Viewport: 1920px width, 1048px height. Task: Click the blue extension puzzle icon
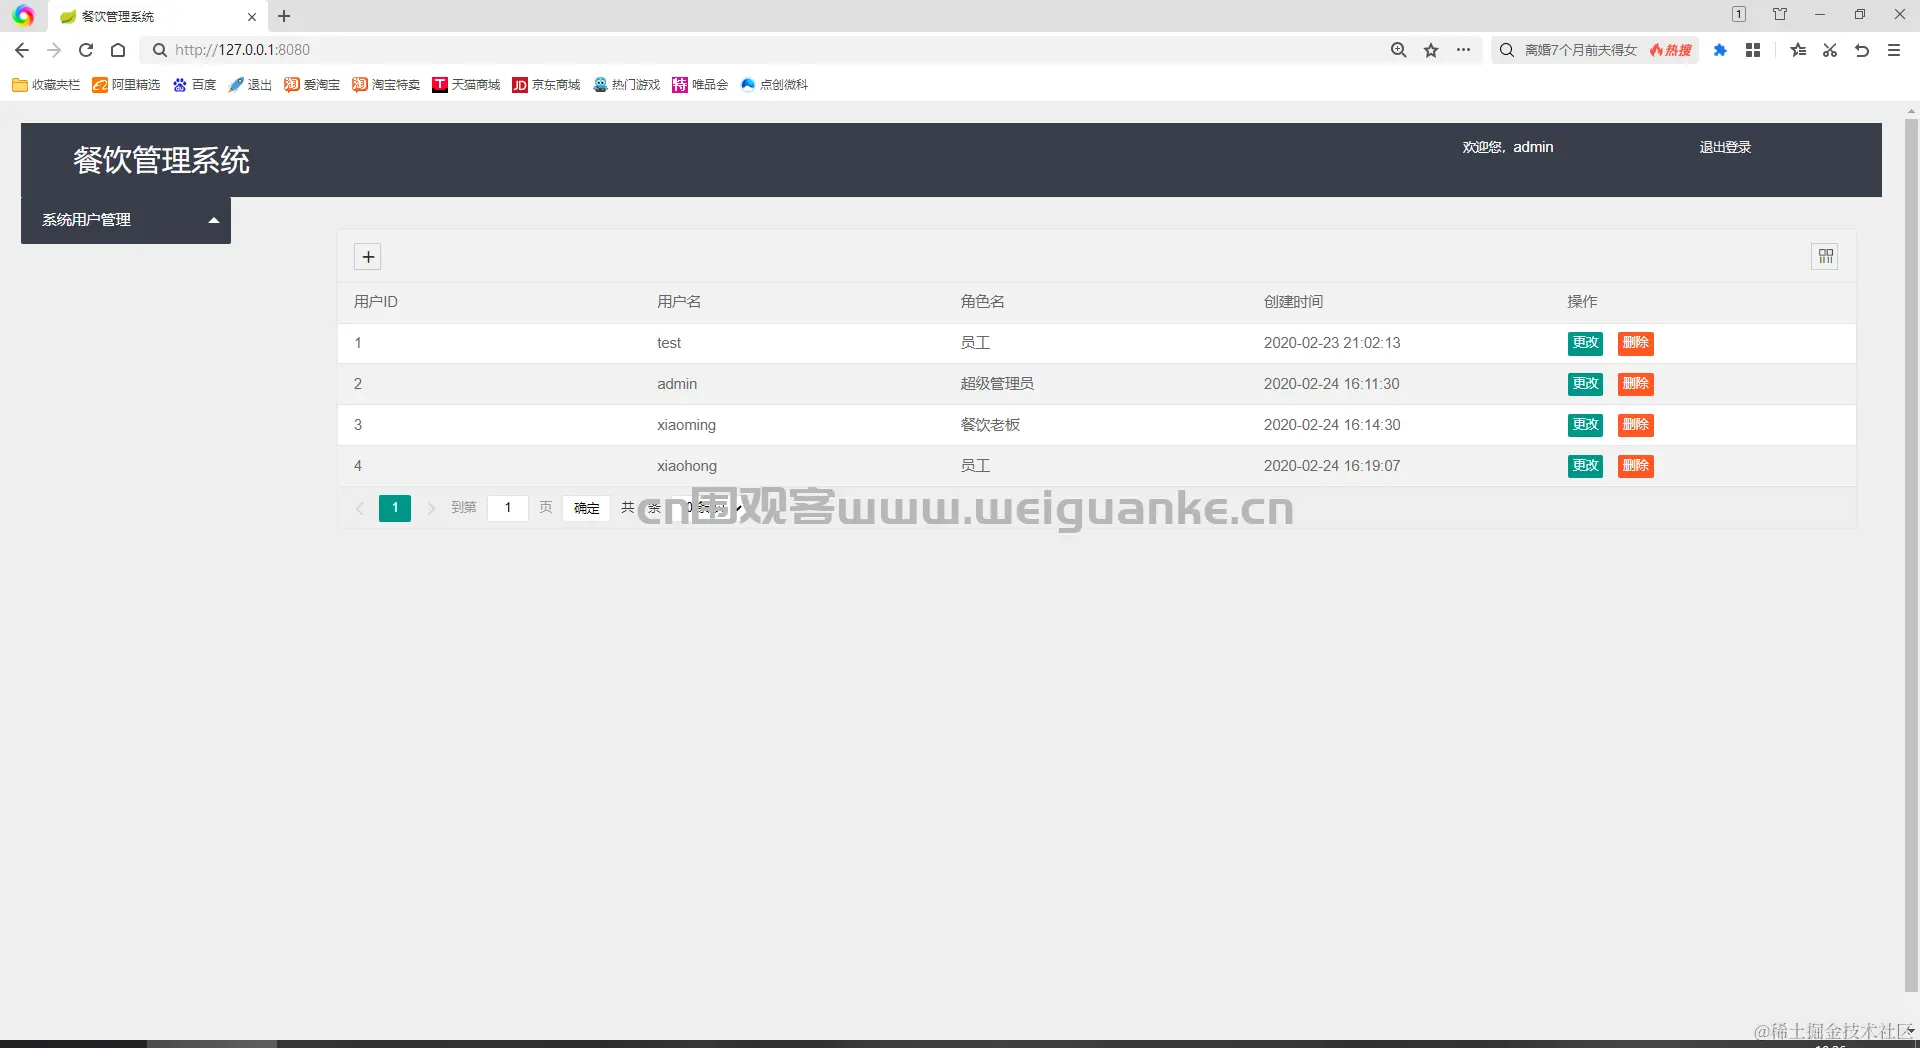pos(1720,50)
